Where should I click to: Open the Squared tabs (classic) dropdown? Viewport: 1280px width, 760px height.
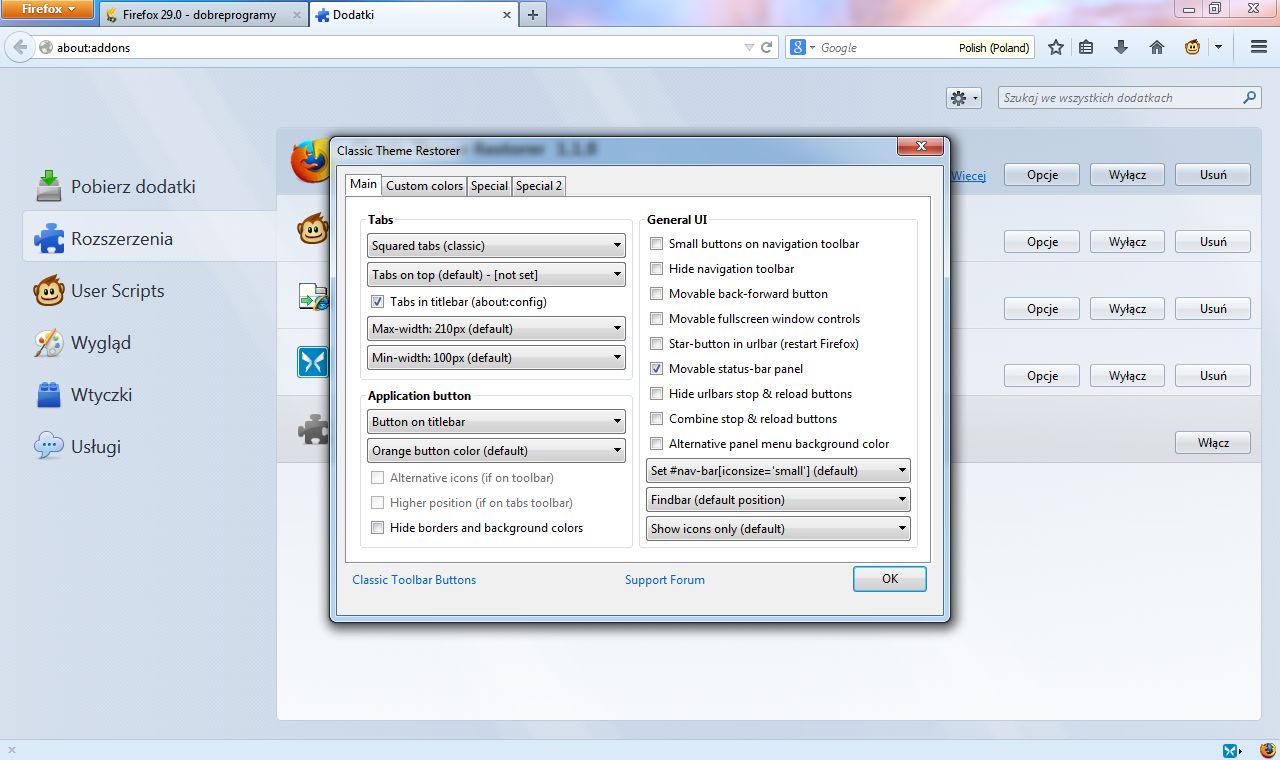pos(496,246)
